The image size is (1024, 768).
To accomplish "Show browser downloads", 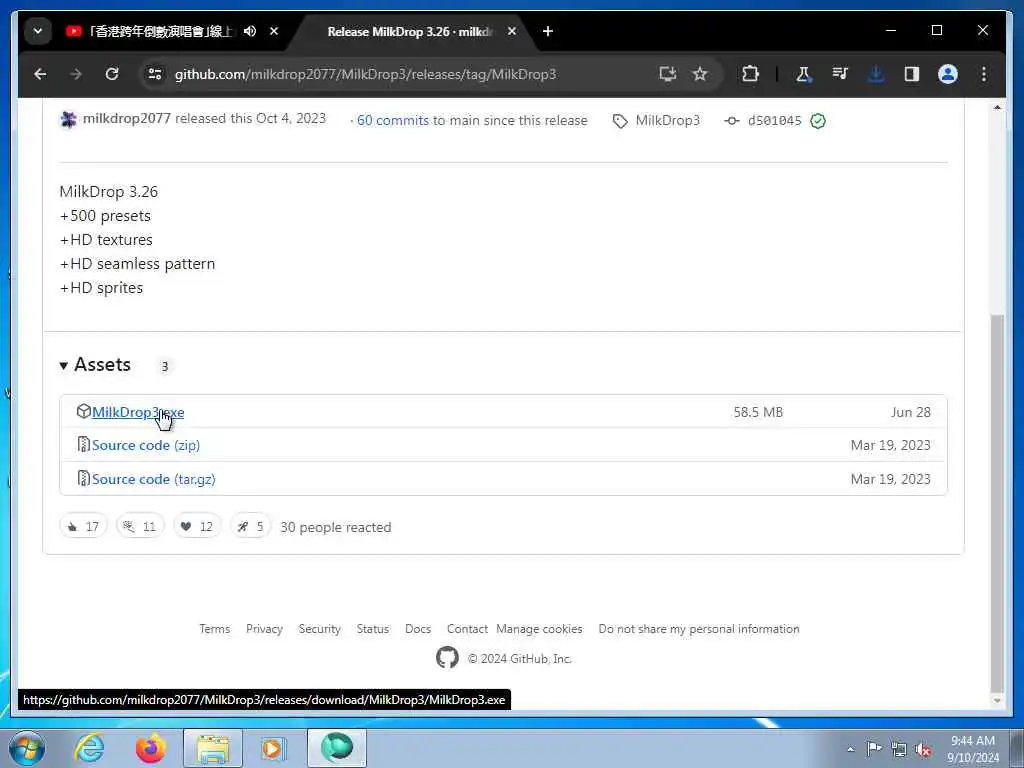I will pyautogui.click(x=876, y=74).
